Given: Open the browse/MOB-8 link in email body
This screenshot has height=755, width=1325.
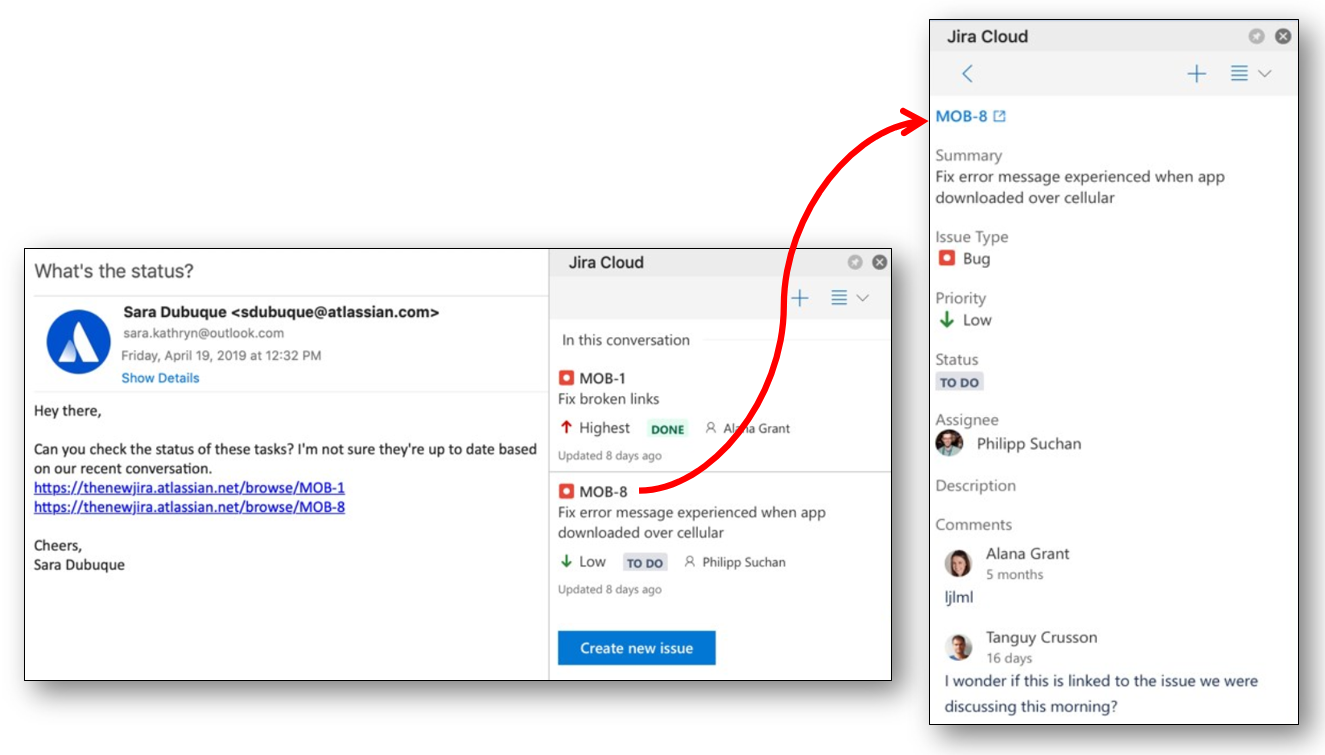Looking at the screenshot, I should click(x=189, y=507).
